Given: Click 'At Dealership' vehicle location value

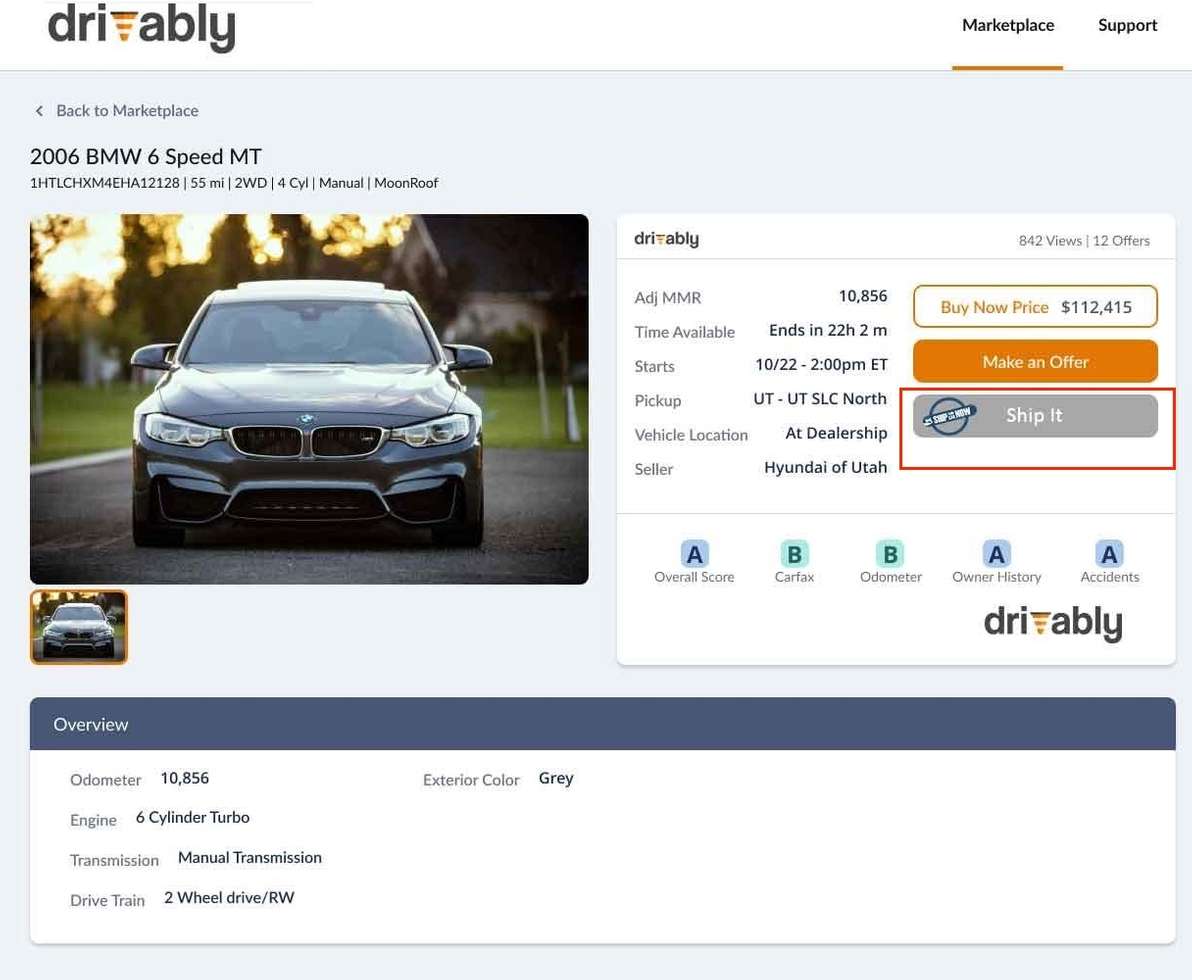Looking at the screenshot, I should pyautogui.click(x=836, y=433).
